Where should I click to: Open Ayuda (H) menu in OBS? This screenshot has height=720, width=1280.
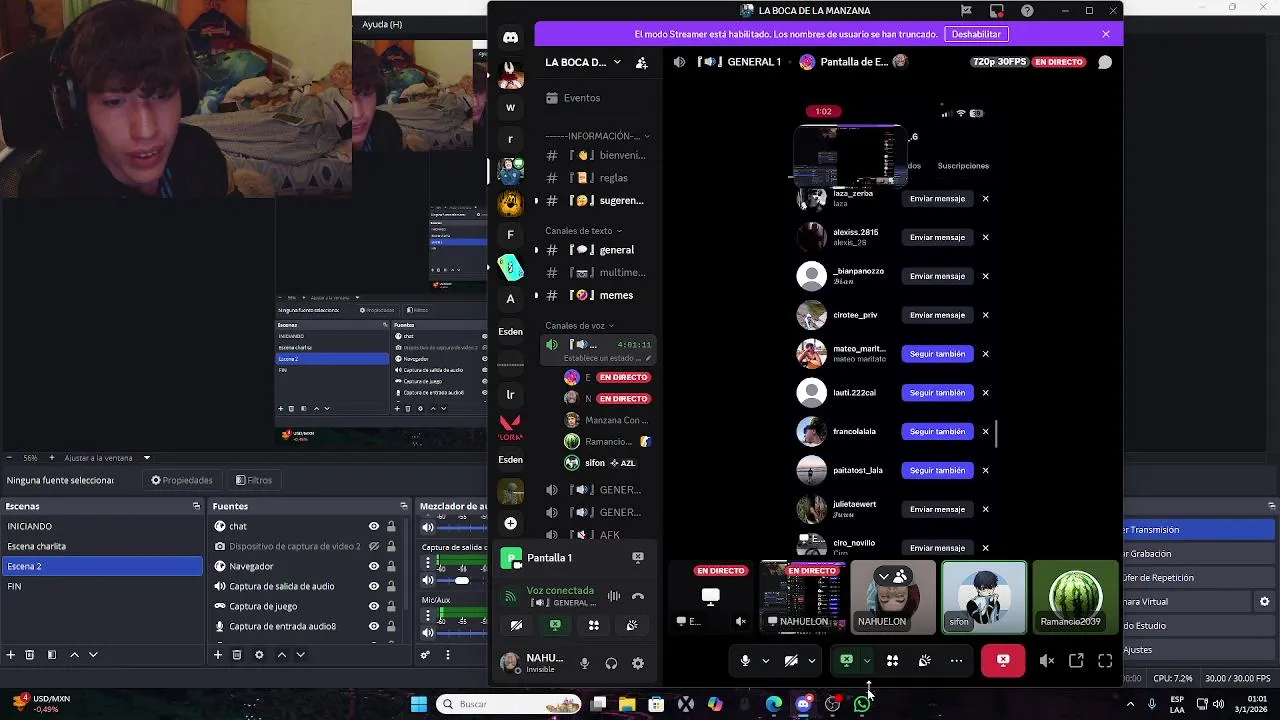click(382, 24)
